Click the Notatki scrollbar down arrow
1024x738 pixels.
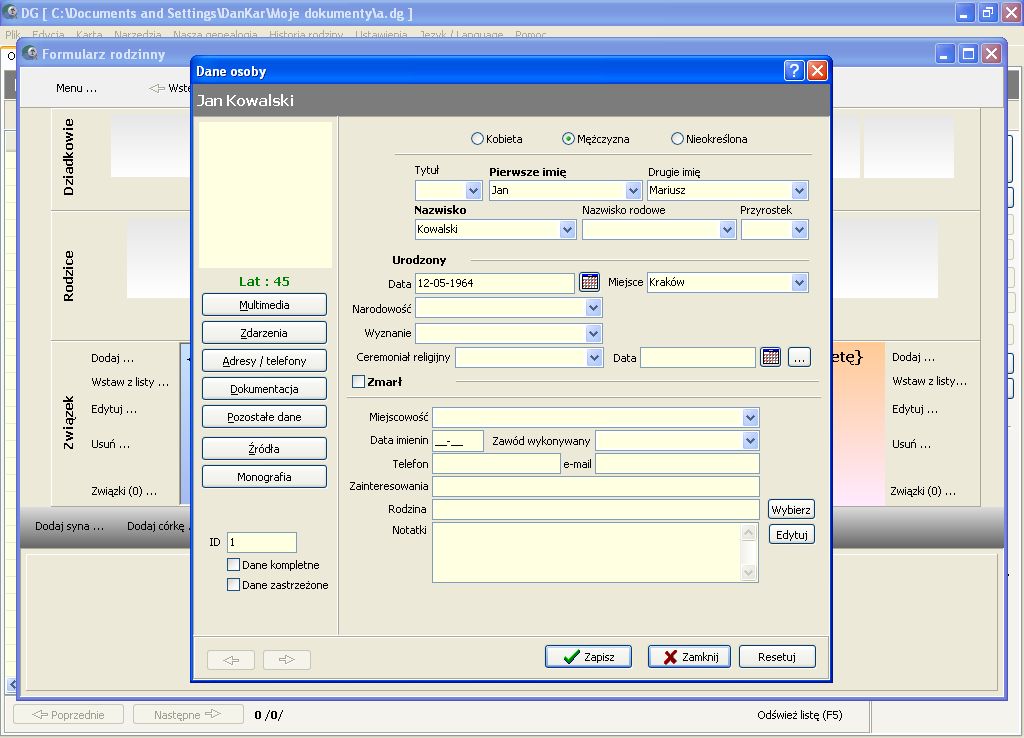pos(748,573)
